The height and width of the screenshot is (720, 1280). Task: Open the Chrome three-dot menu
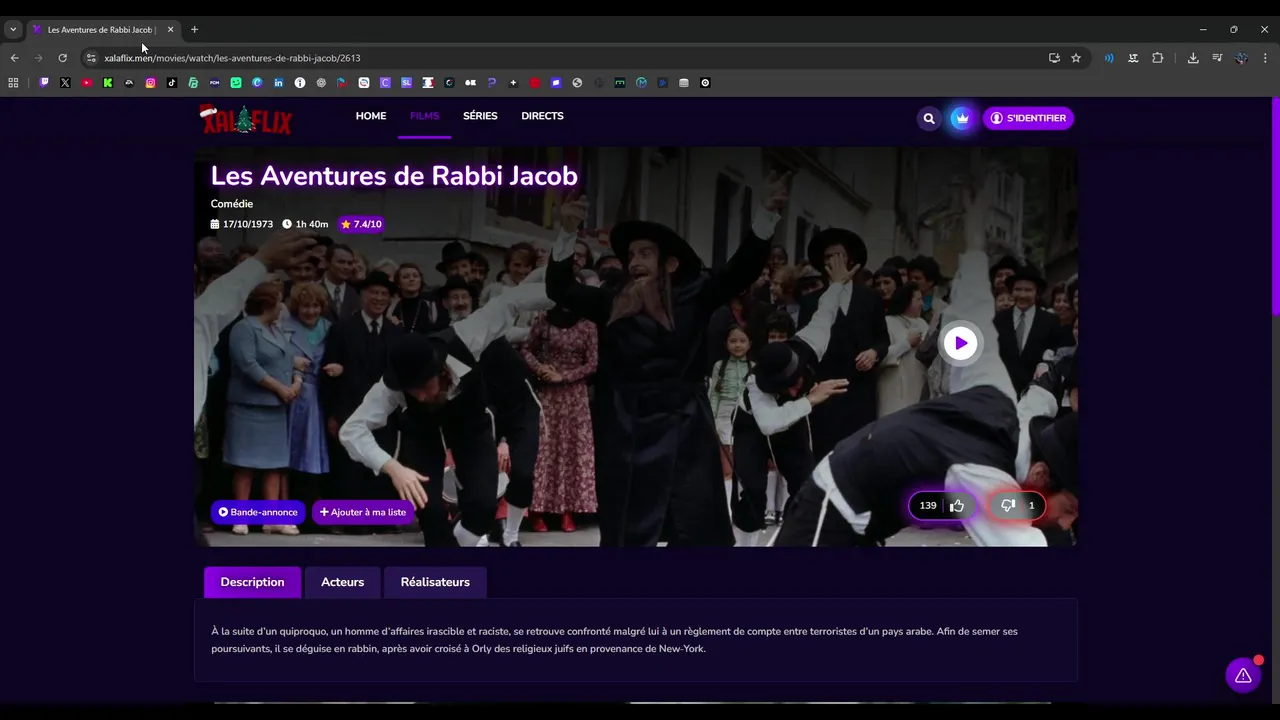coord(1264,58)
